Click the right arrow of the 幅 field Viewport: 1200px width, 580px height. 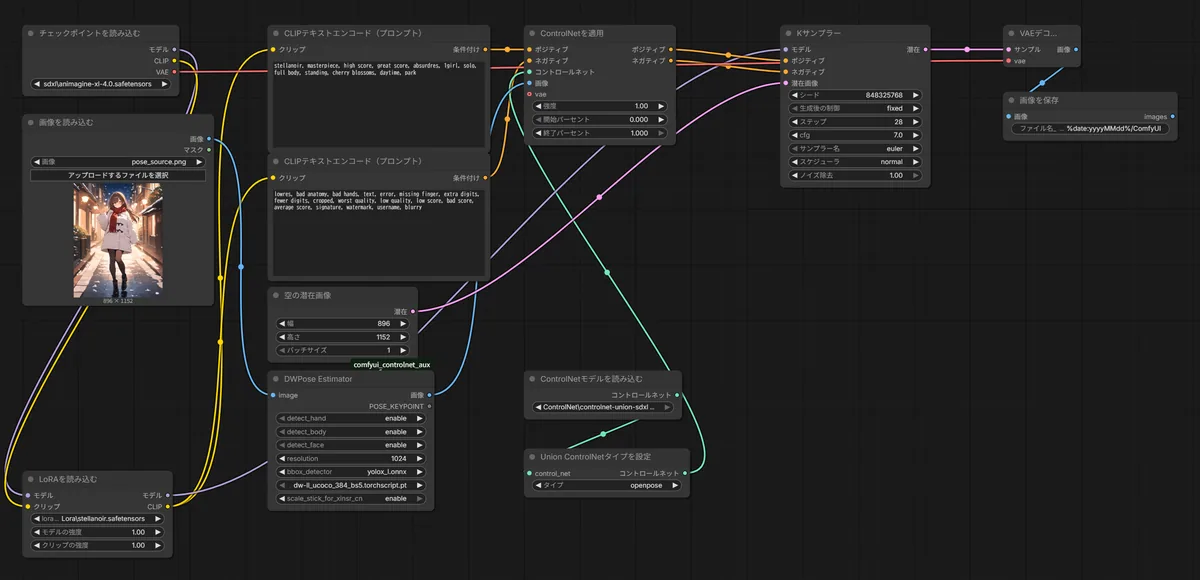[x=404, y=324]
